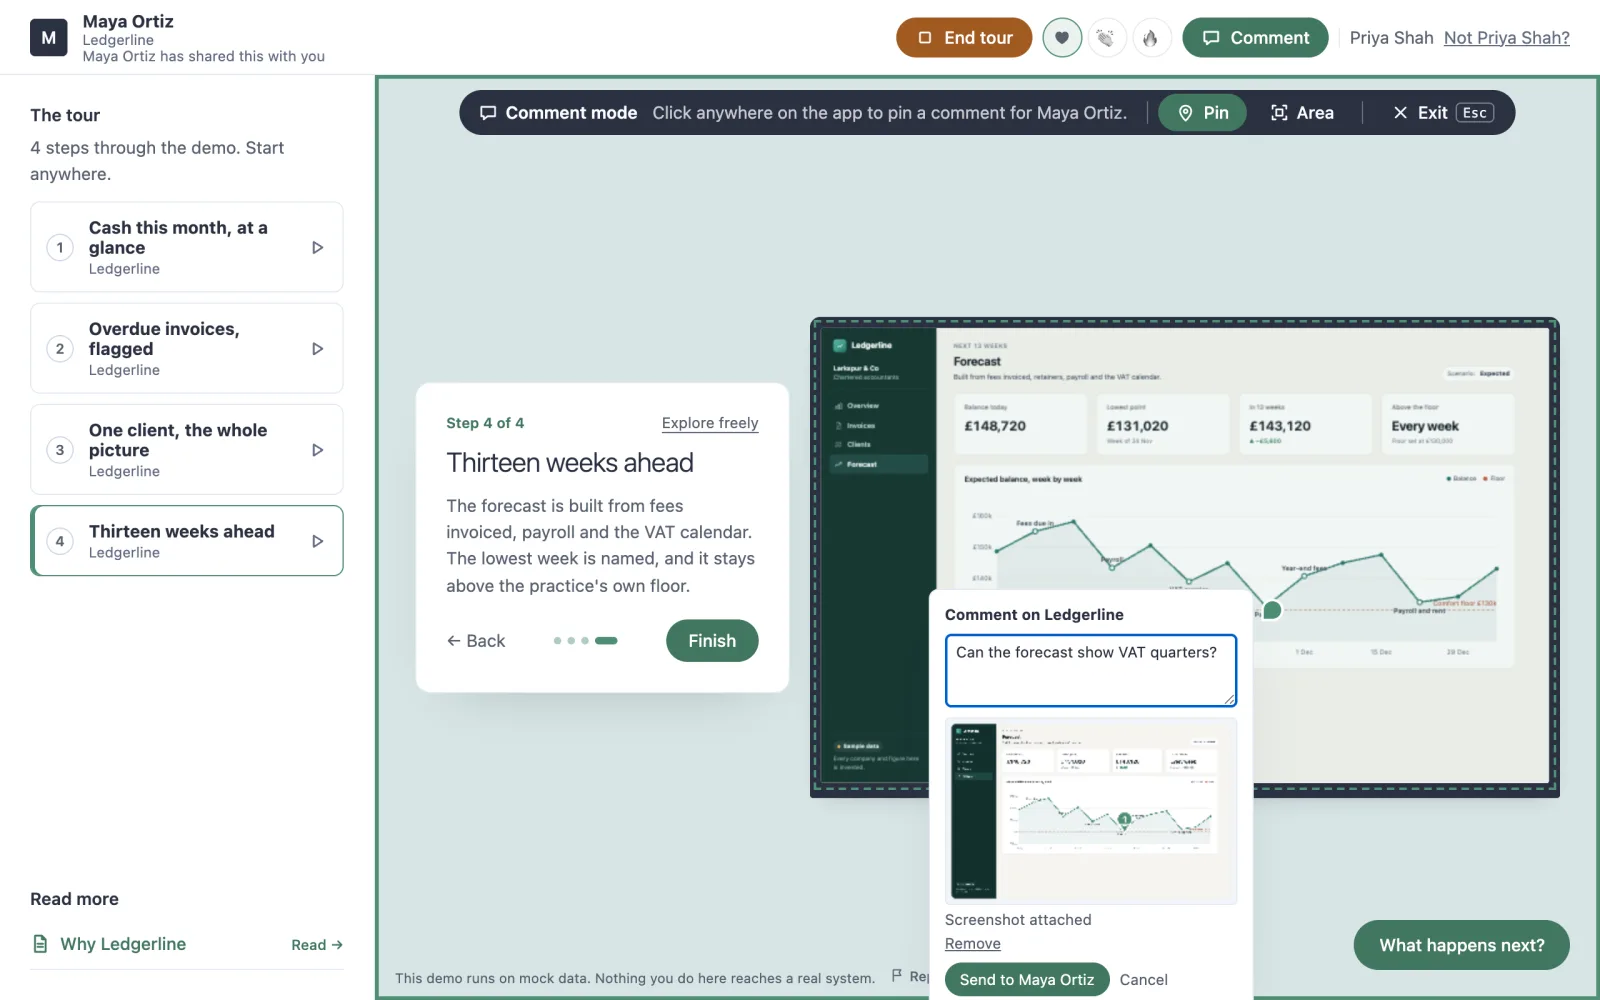Image resolution: width=1600 pixels, height=1000 pixels.
Task: Select tour step 'Cash this month' card
Action: click(x=187, y=248)
